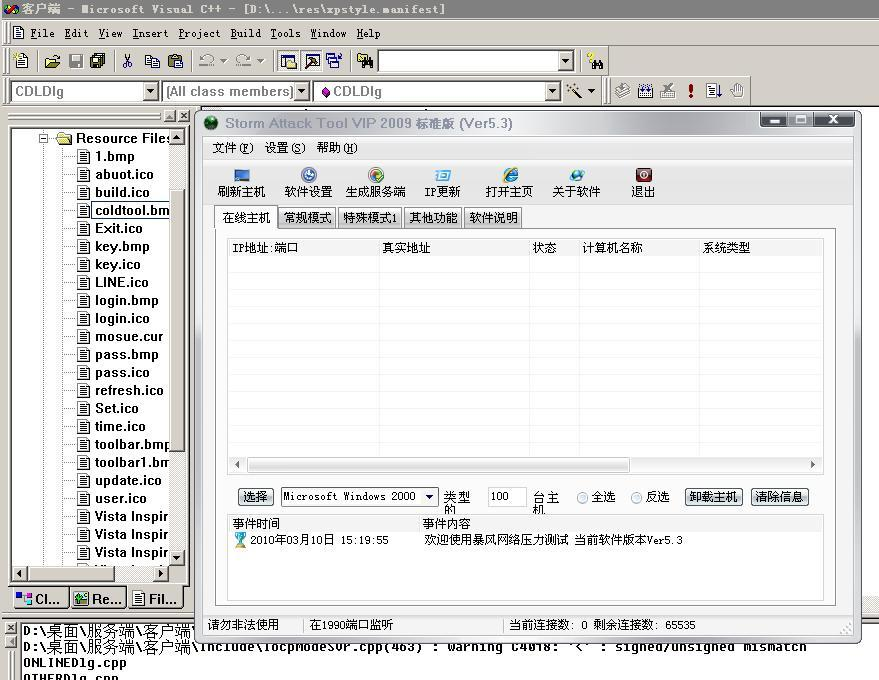The height and width of the screenshot is (680, 879).
Task: Click the Go debug icon
Action: [x=714, y=91]
